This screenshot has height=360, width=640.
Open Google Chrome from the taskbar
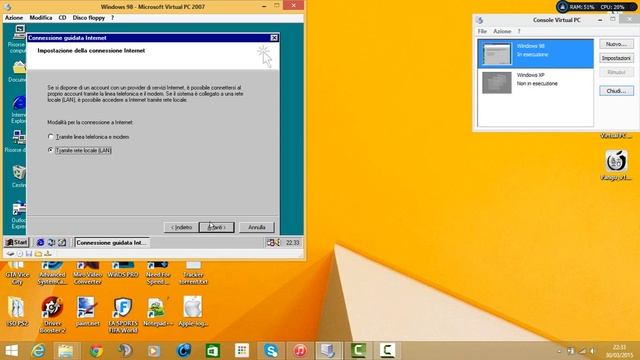pos(96,351)
